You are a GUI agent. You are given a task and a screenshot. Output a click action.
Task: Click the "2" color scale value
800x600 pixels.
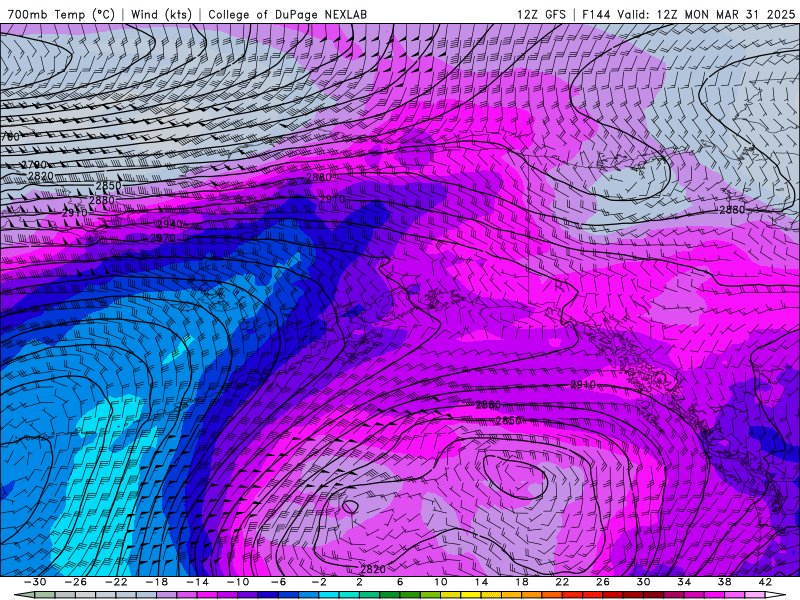point(359,582)
